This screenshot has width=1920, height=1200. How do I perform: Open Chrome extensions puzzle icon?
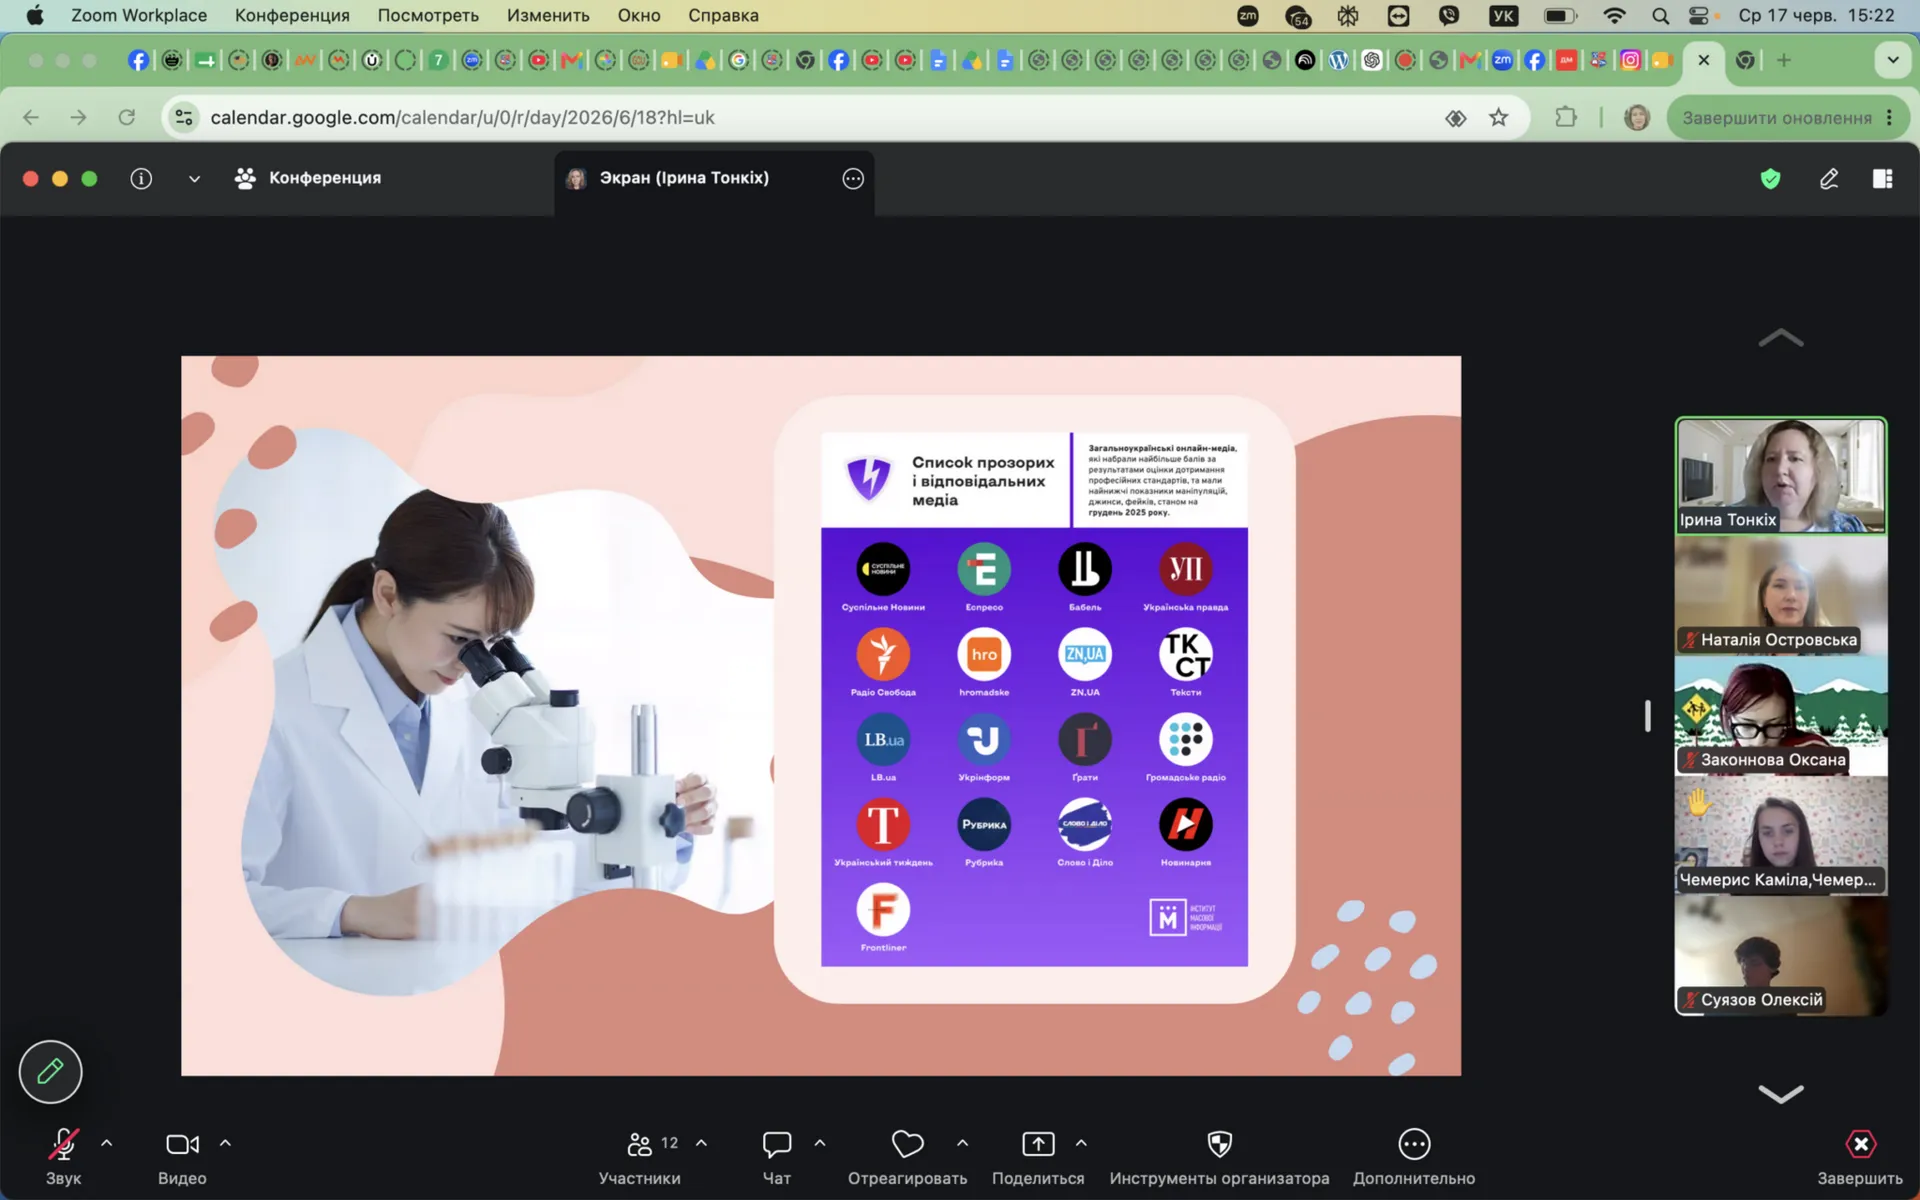tap(1566, 117)
